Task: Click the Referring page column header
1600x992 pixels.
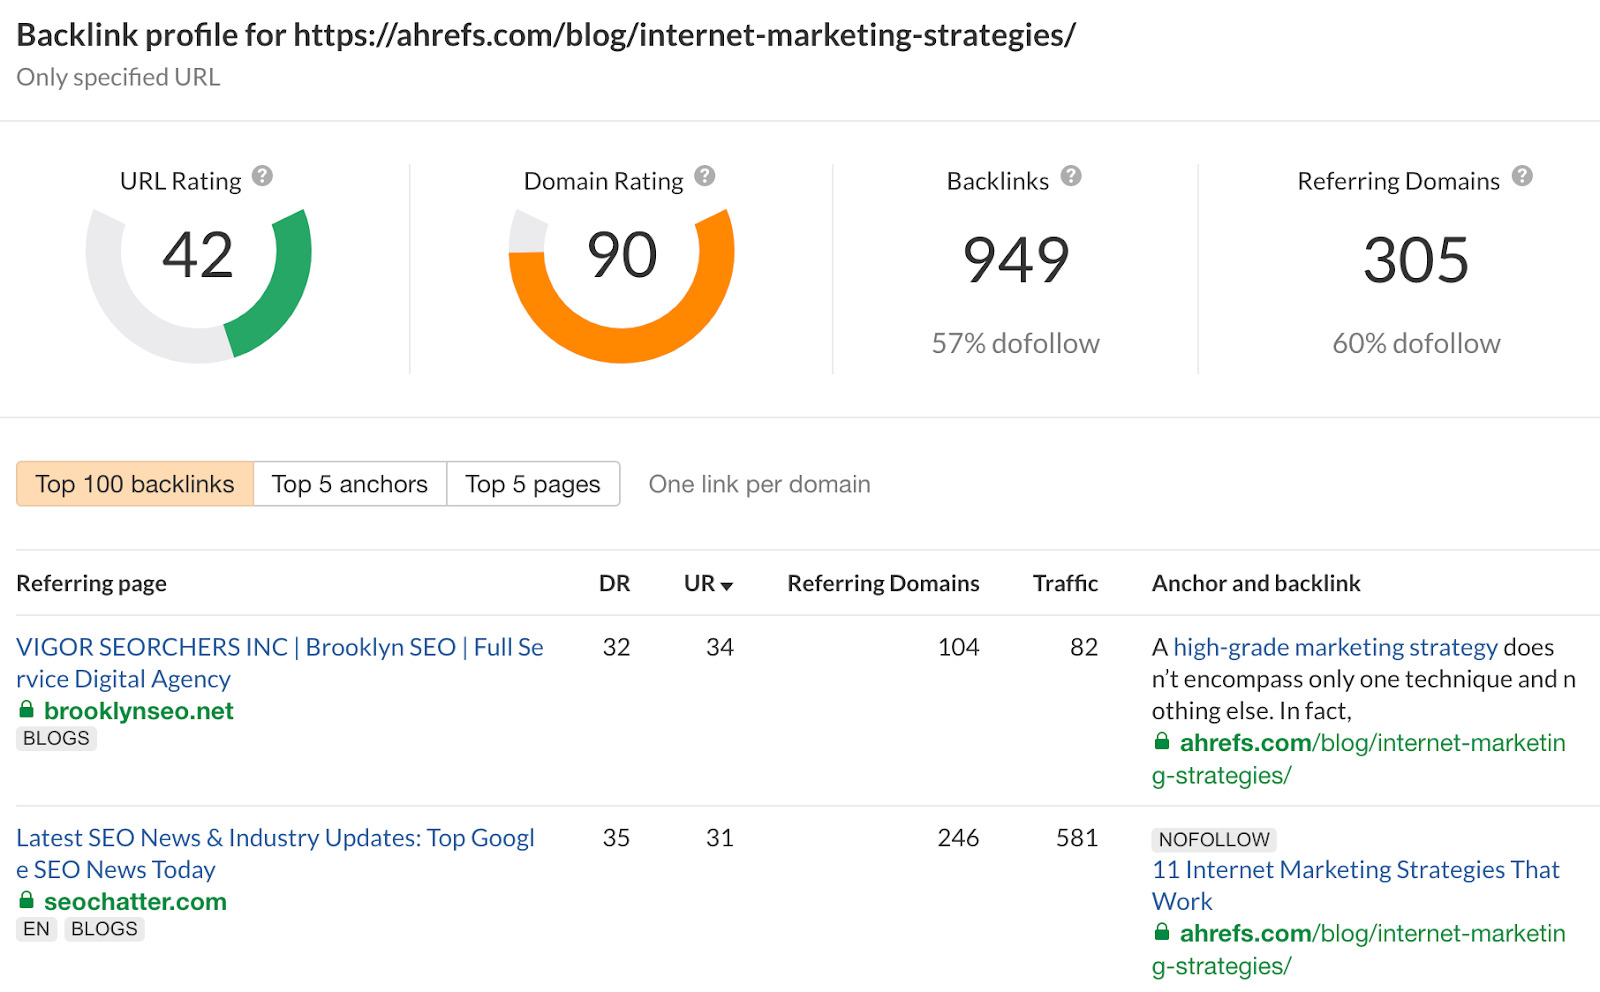Action: [x=92, y=583]
